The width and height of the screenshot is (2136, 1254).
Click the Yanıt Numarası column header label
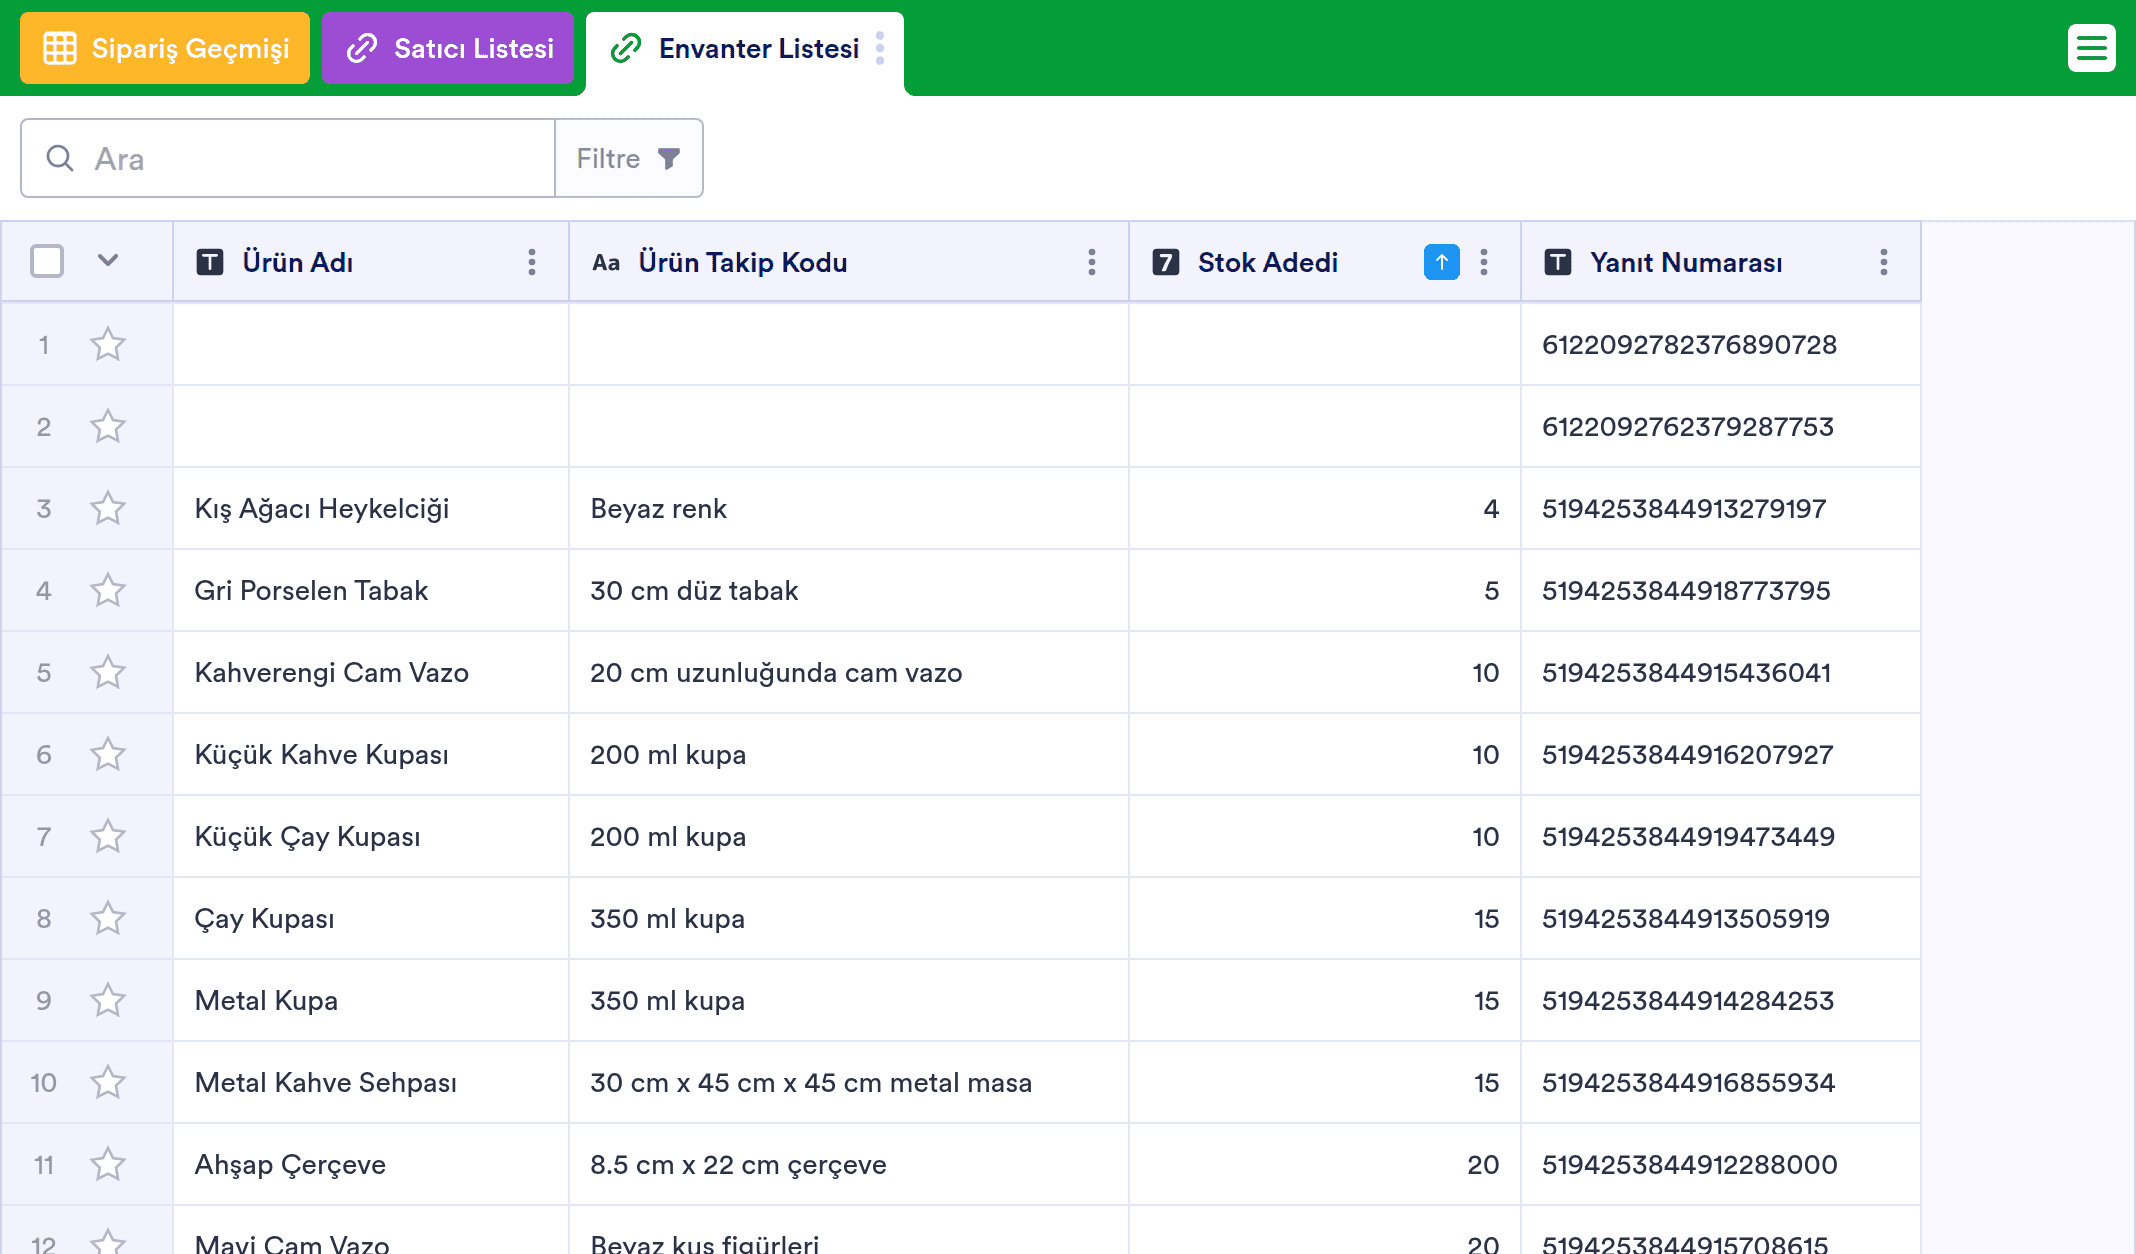[1685, 262]
